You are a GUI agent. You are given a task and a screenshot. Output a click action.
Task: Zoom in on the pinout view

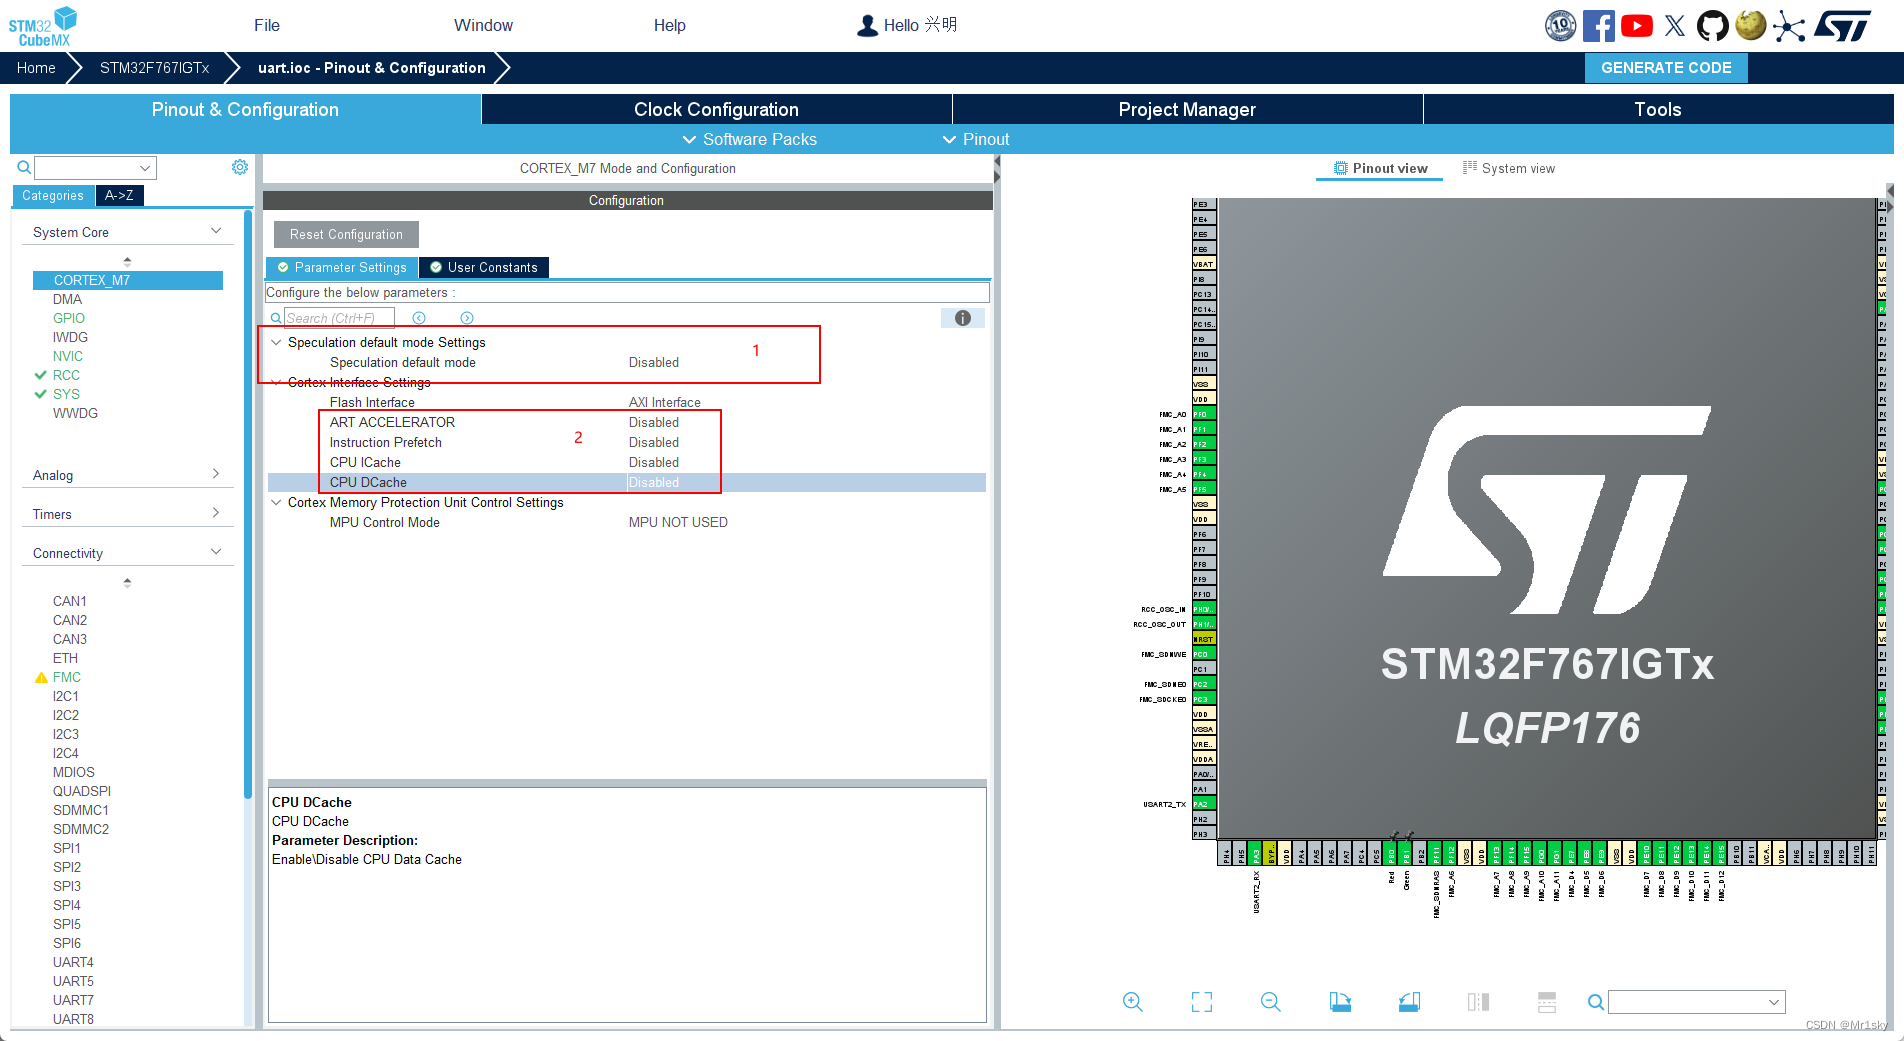(x=1131, y=1001)
